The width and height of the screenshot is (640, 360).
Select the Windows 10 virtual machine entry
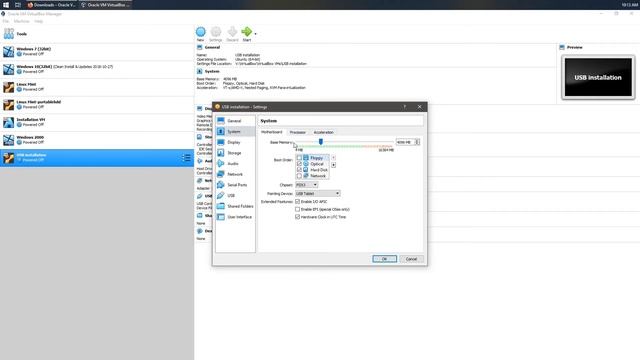coord(97,69)
